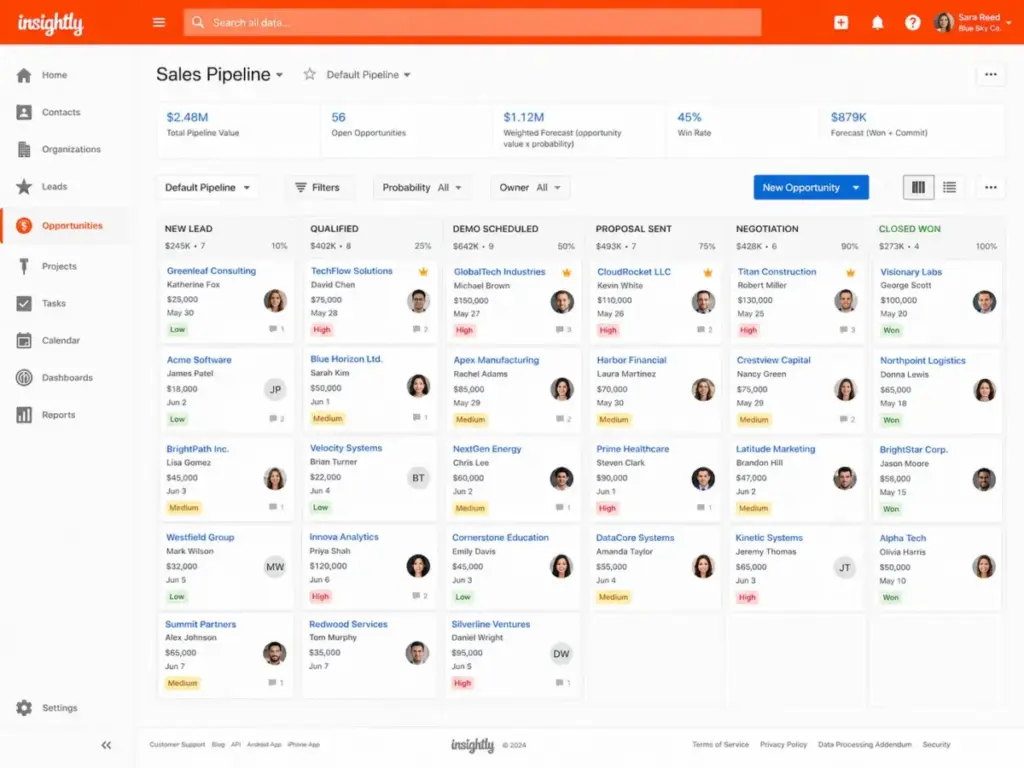Screen dimensions: 1024x768
Task: Click in the Search all data field
Action: (472, 22)
